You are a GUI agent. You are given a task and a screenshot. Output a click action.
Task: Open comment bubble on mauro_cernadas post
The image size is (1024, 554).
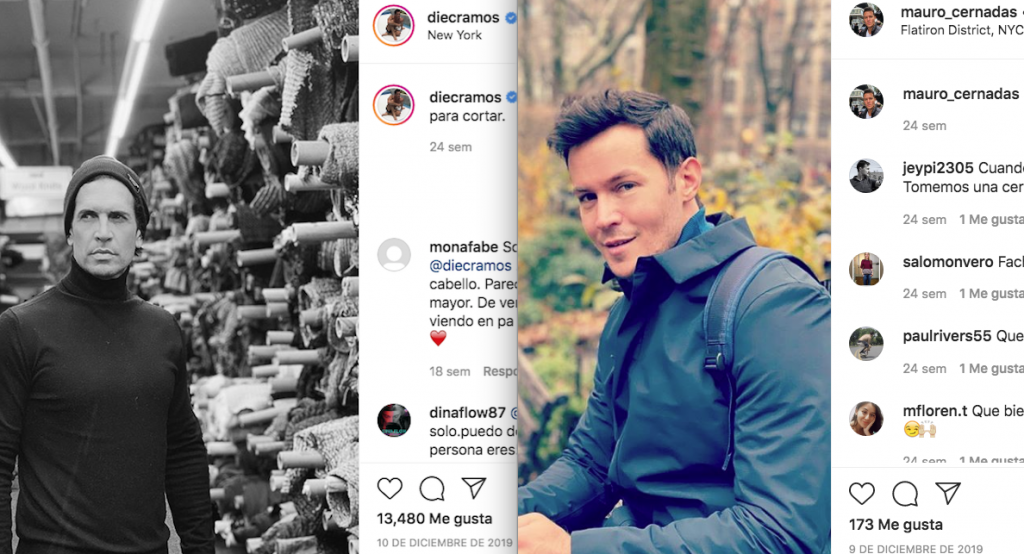[904, 494]
